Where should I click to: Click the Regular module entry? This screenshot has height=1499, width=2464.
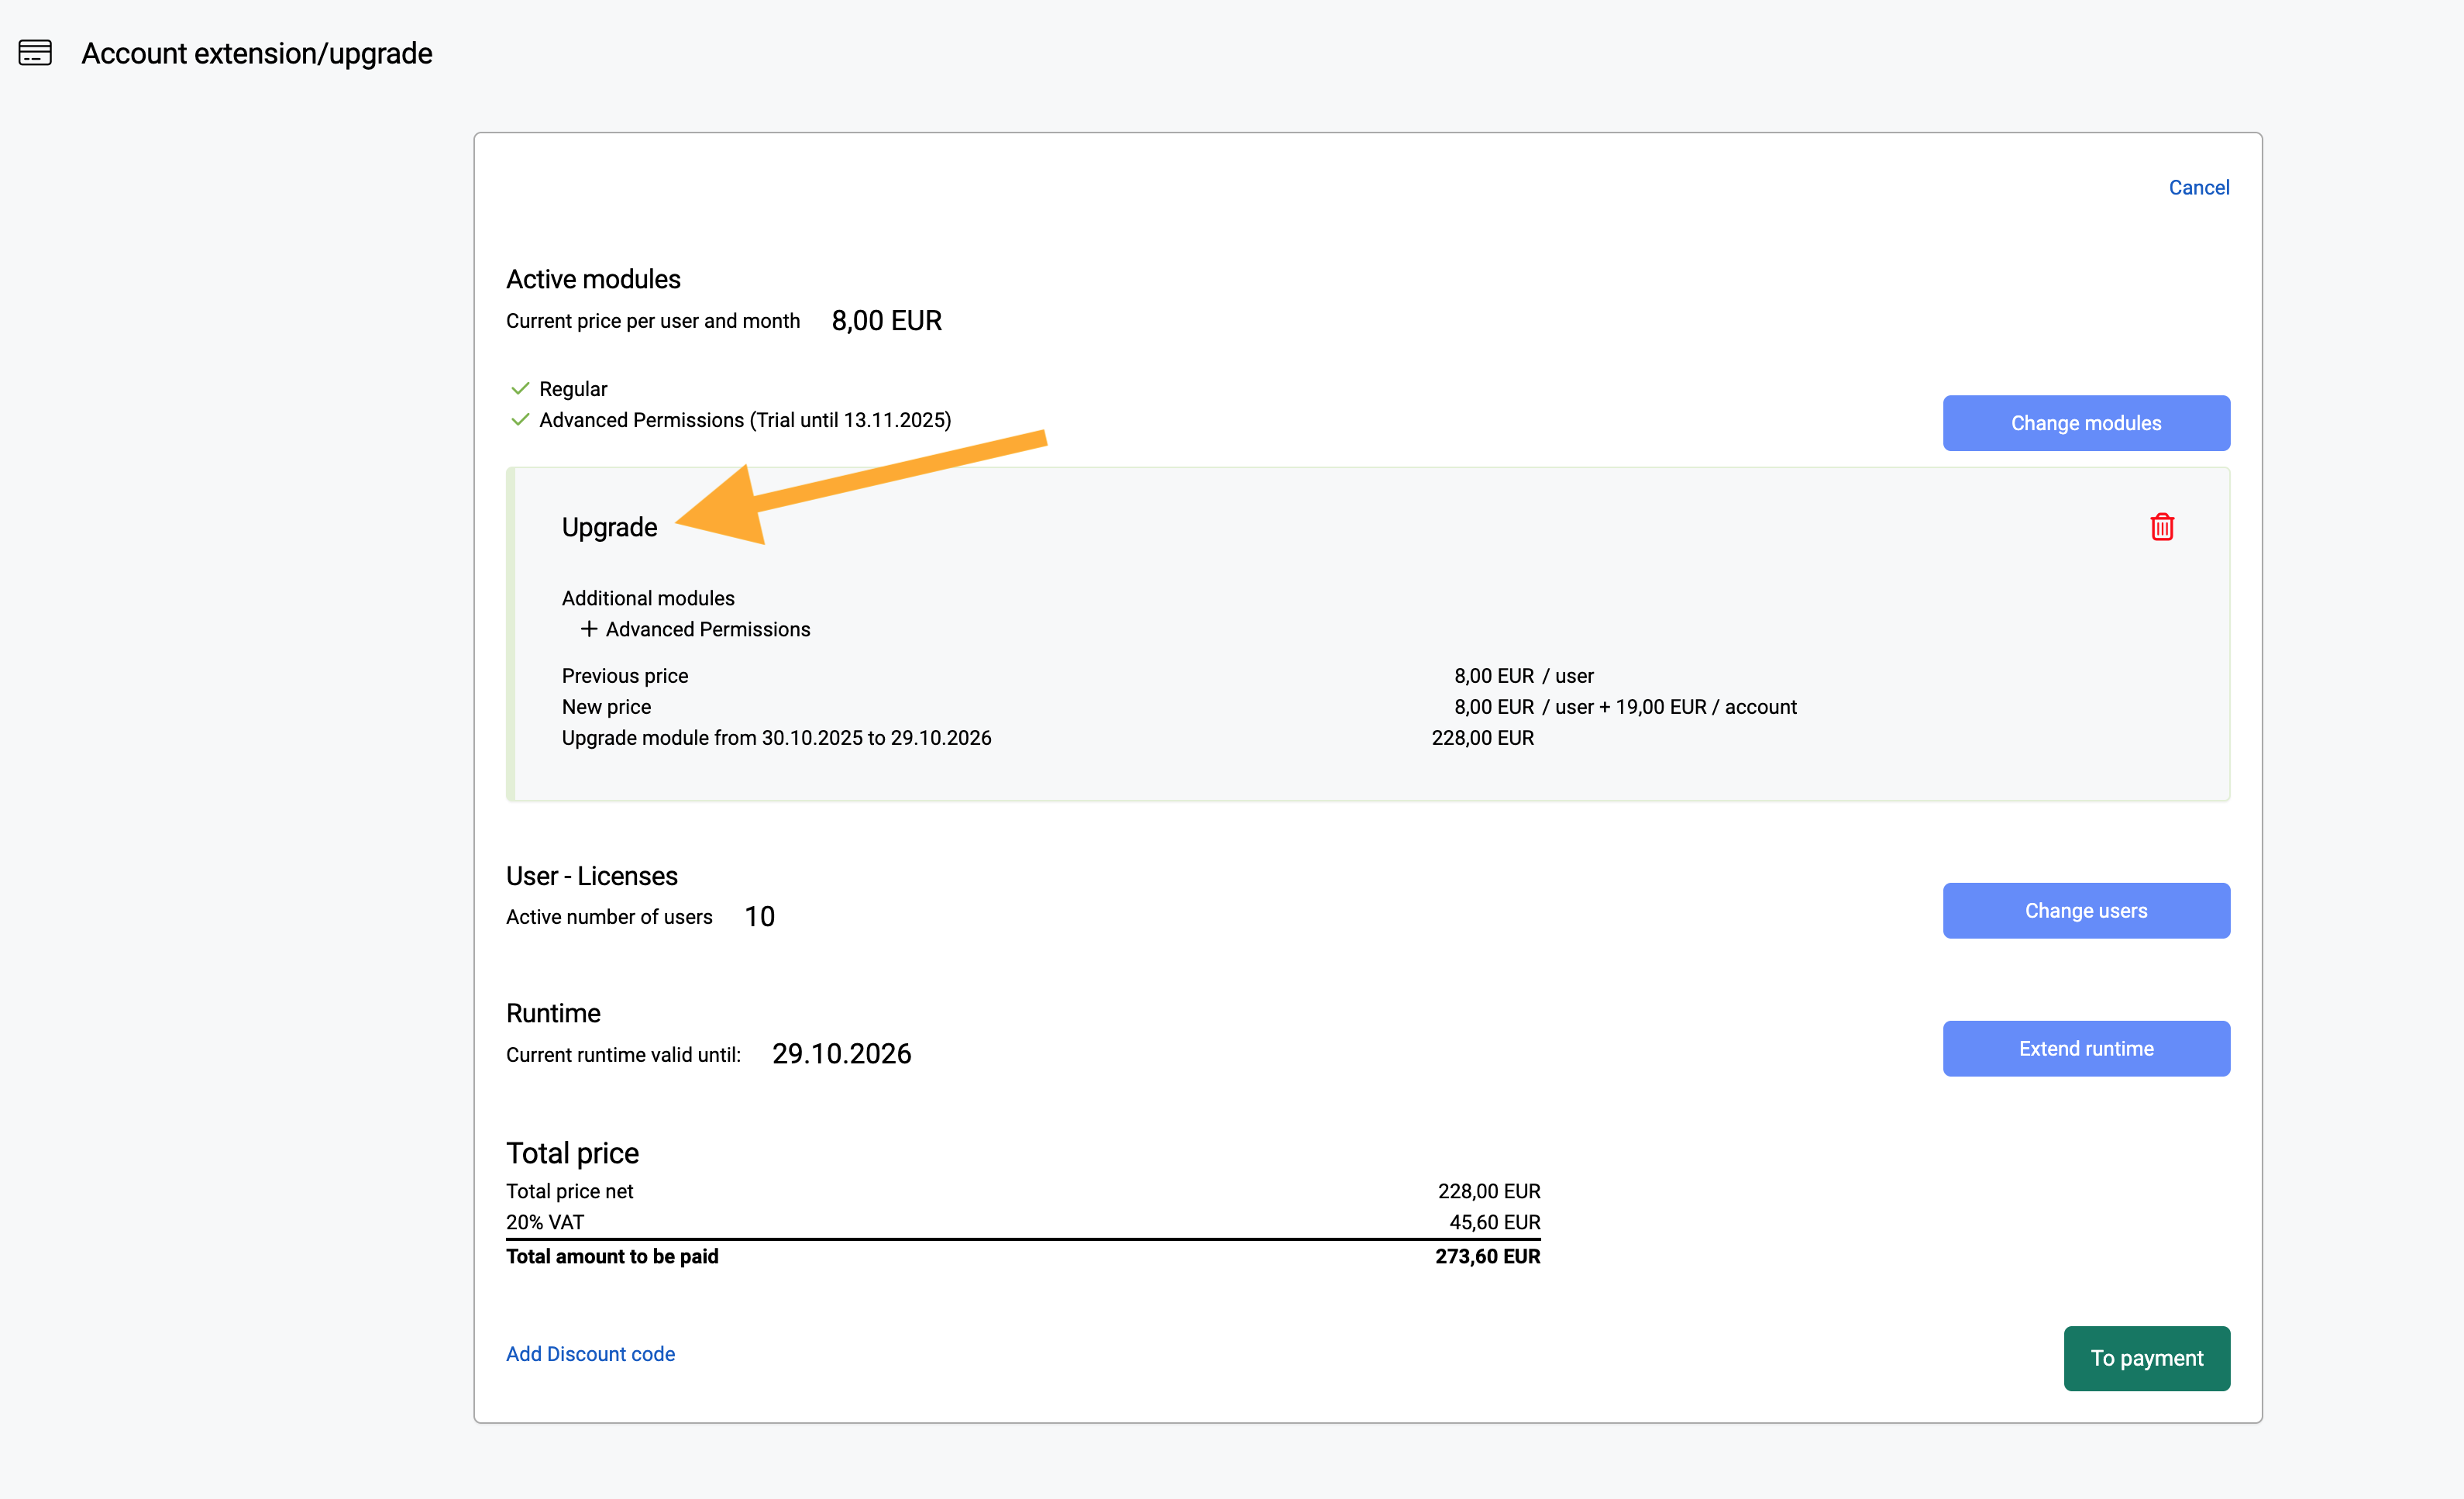click(x=573, y=388)
